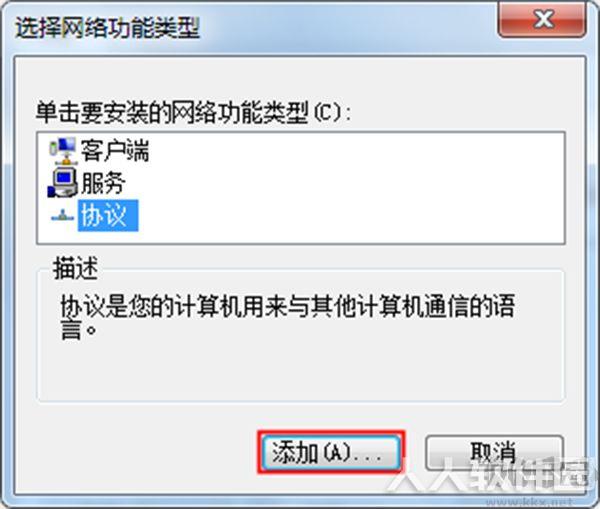Click empty title bar area beside title
Viewport: 600px width, 509px height.
[344, 28]
